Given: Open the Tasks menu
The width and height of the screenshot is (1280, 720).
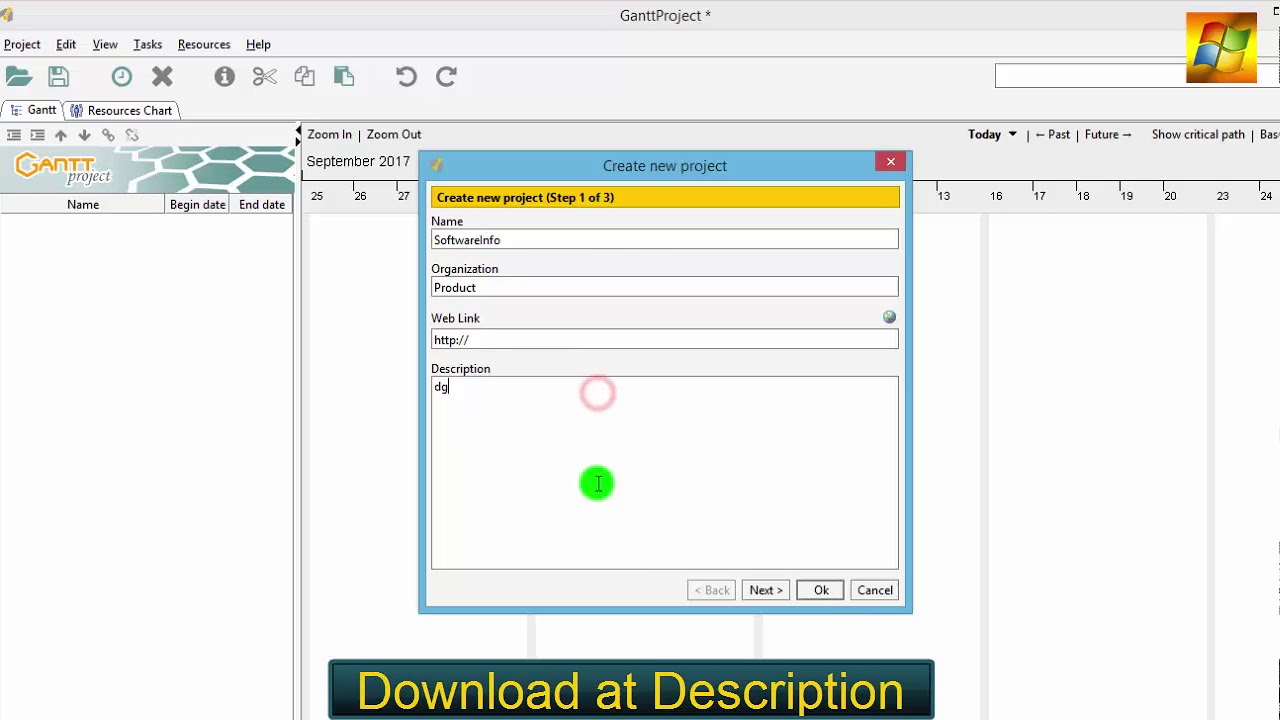Looking at the screenshot, I should (x=147, y=44).
